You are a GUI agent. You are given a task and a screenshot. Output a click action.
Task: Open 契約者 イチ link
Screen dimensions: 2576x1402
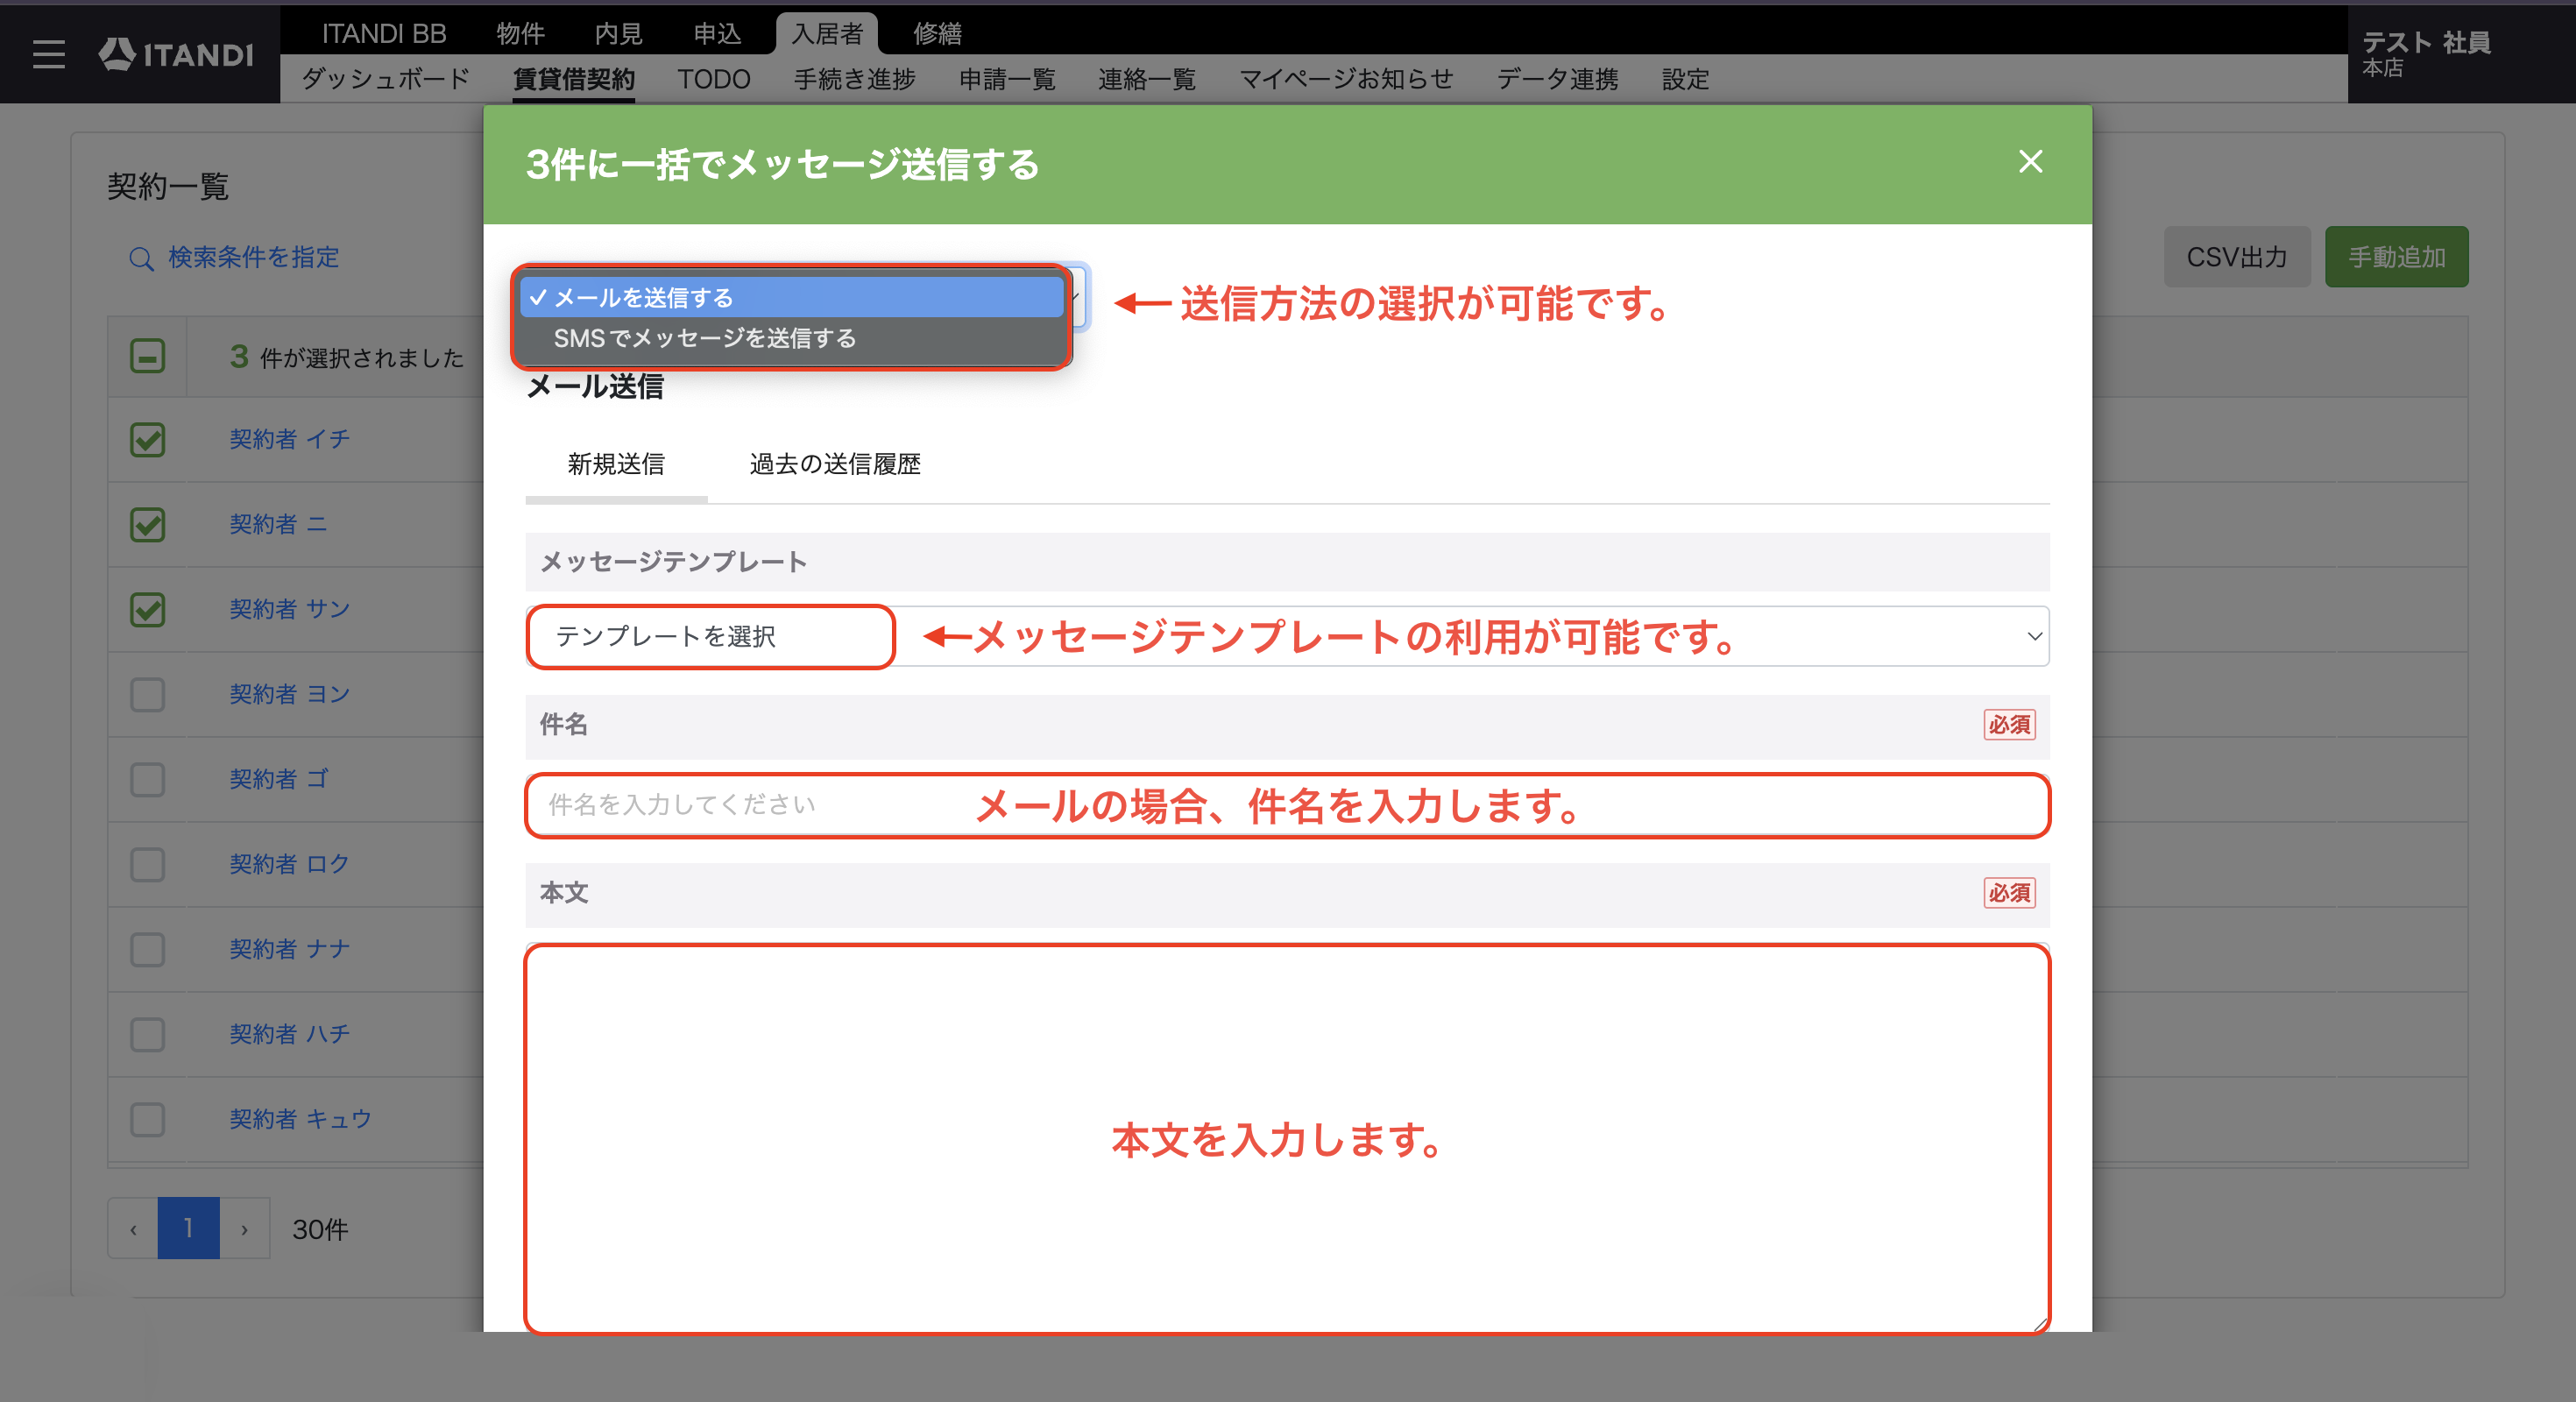point(290,439)
